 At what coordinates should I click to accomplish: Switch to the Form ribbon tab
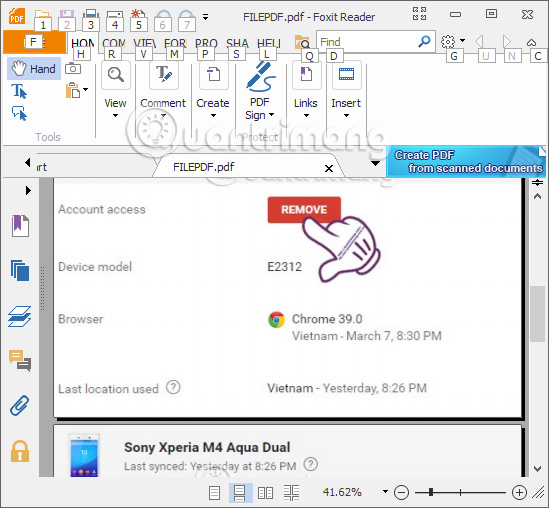(175, 43)
